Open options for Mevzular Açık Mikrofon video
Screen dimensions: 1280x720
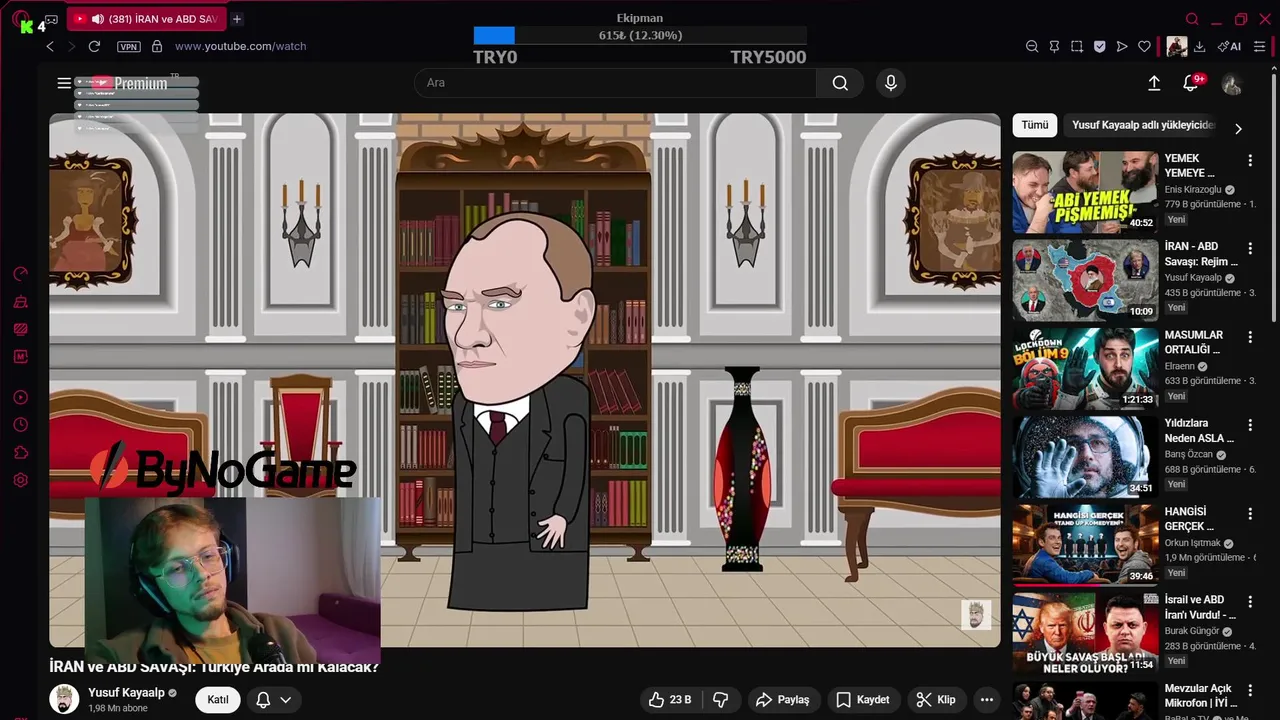tap(1250, 691)
